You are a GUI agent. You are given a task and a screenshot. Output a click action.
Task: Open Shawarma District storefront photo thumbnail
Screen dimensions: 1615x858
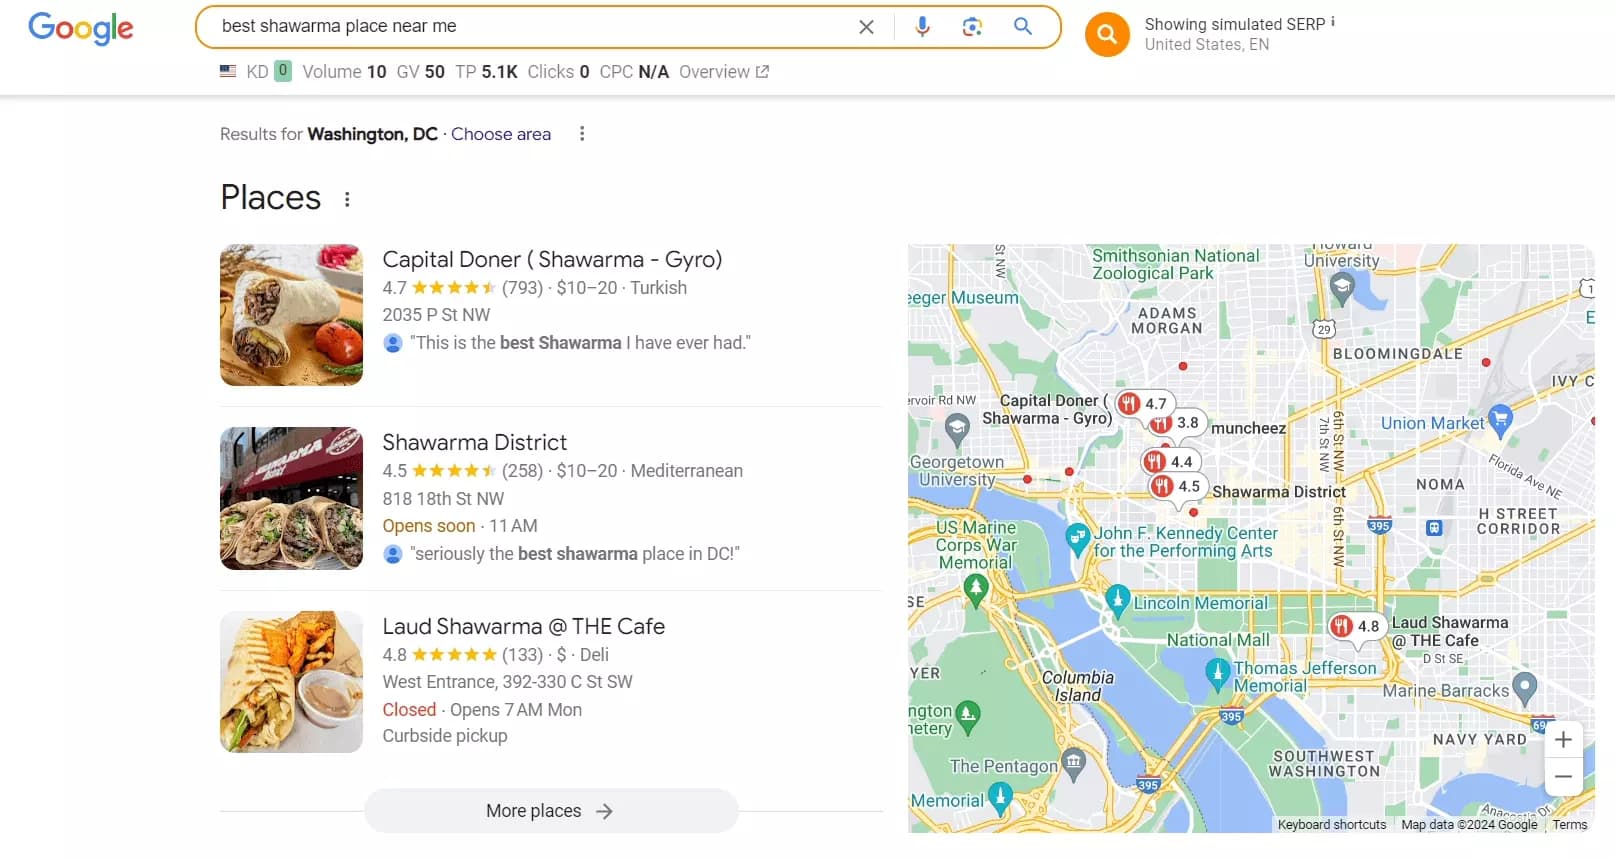(291, 498)
